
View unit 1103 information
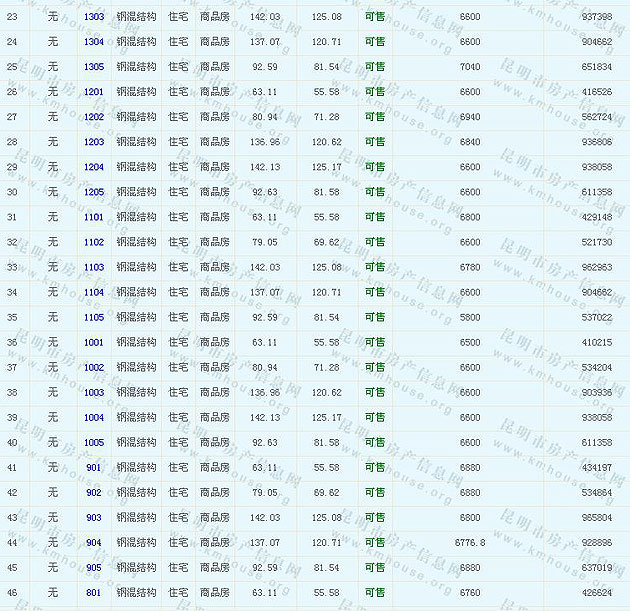(94, 267)
